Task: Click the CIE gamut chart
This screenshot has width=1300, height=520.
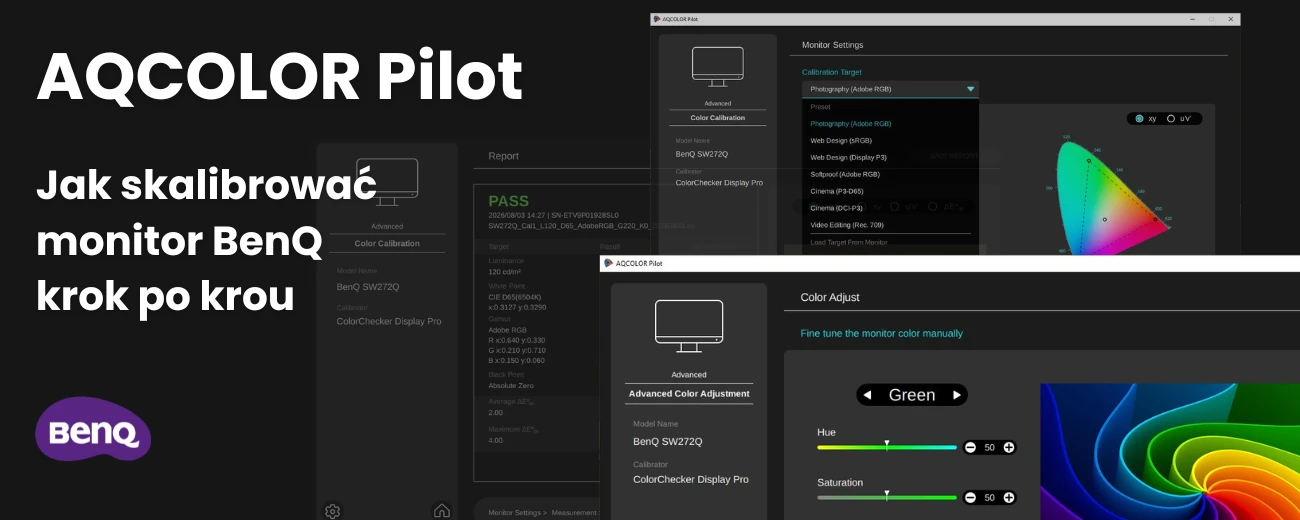Action: coord(1110,196)
